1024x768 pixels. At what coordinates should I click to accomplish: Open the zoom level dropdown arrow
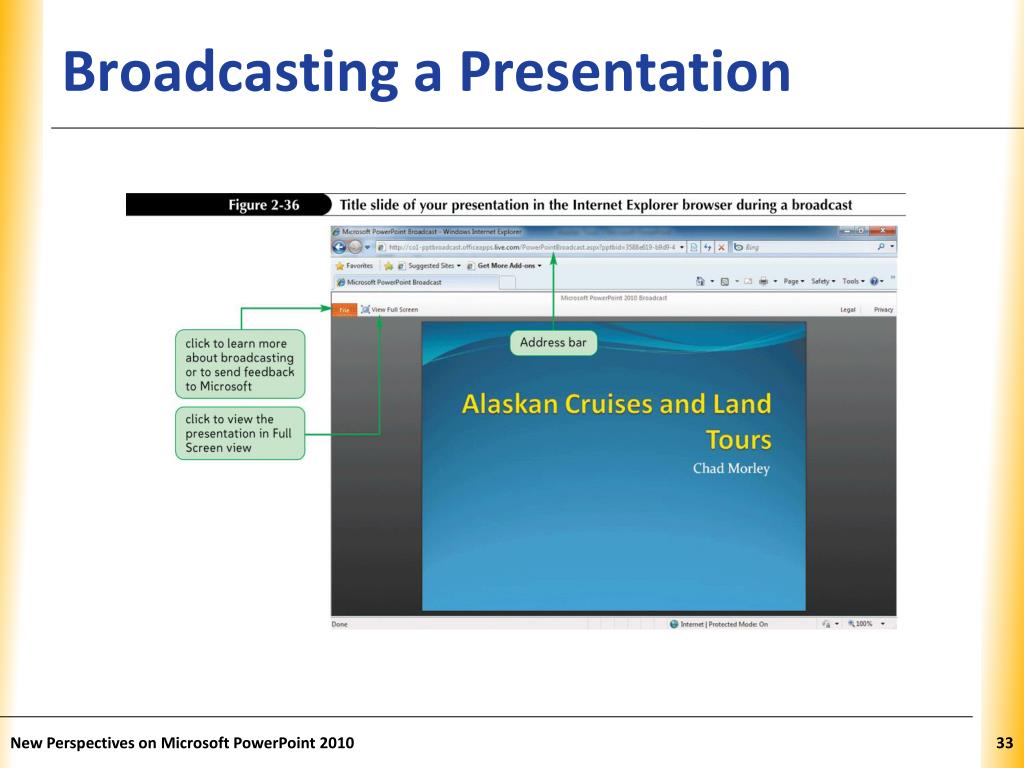(x=883, y=624)
